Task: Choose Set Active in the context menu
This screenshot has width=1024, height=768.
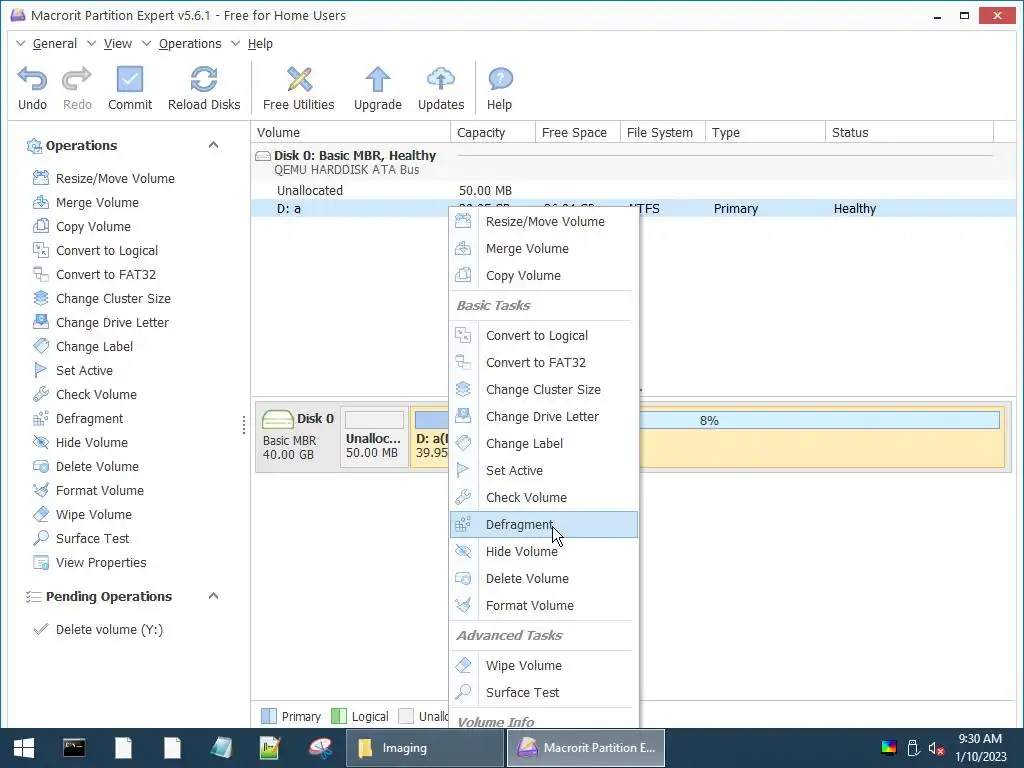Action: [543, 470]
